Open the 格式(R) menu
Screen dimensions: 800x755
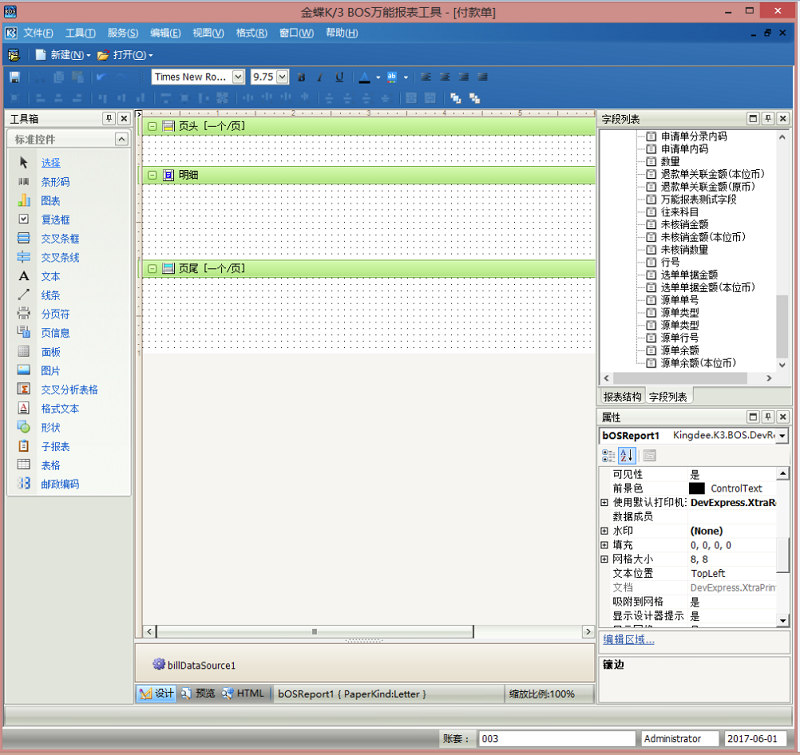tap(251, 33)
